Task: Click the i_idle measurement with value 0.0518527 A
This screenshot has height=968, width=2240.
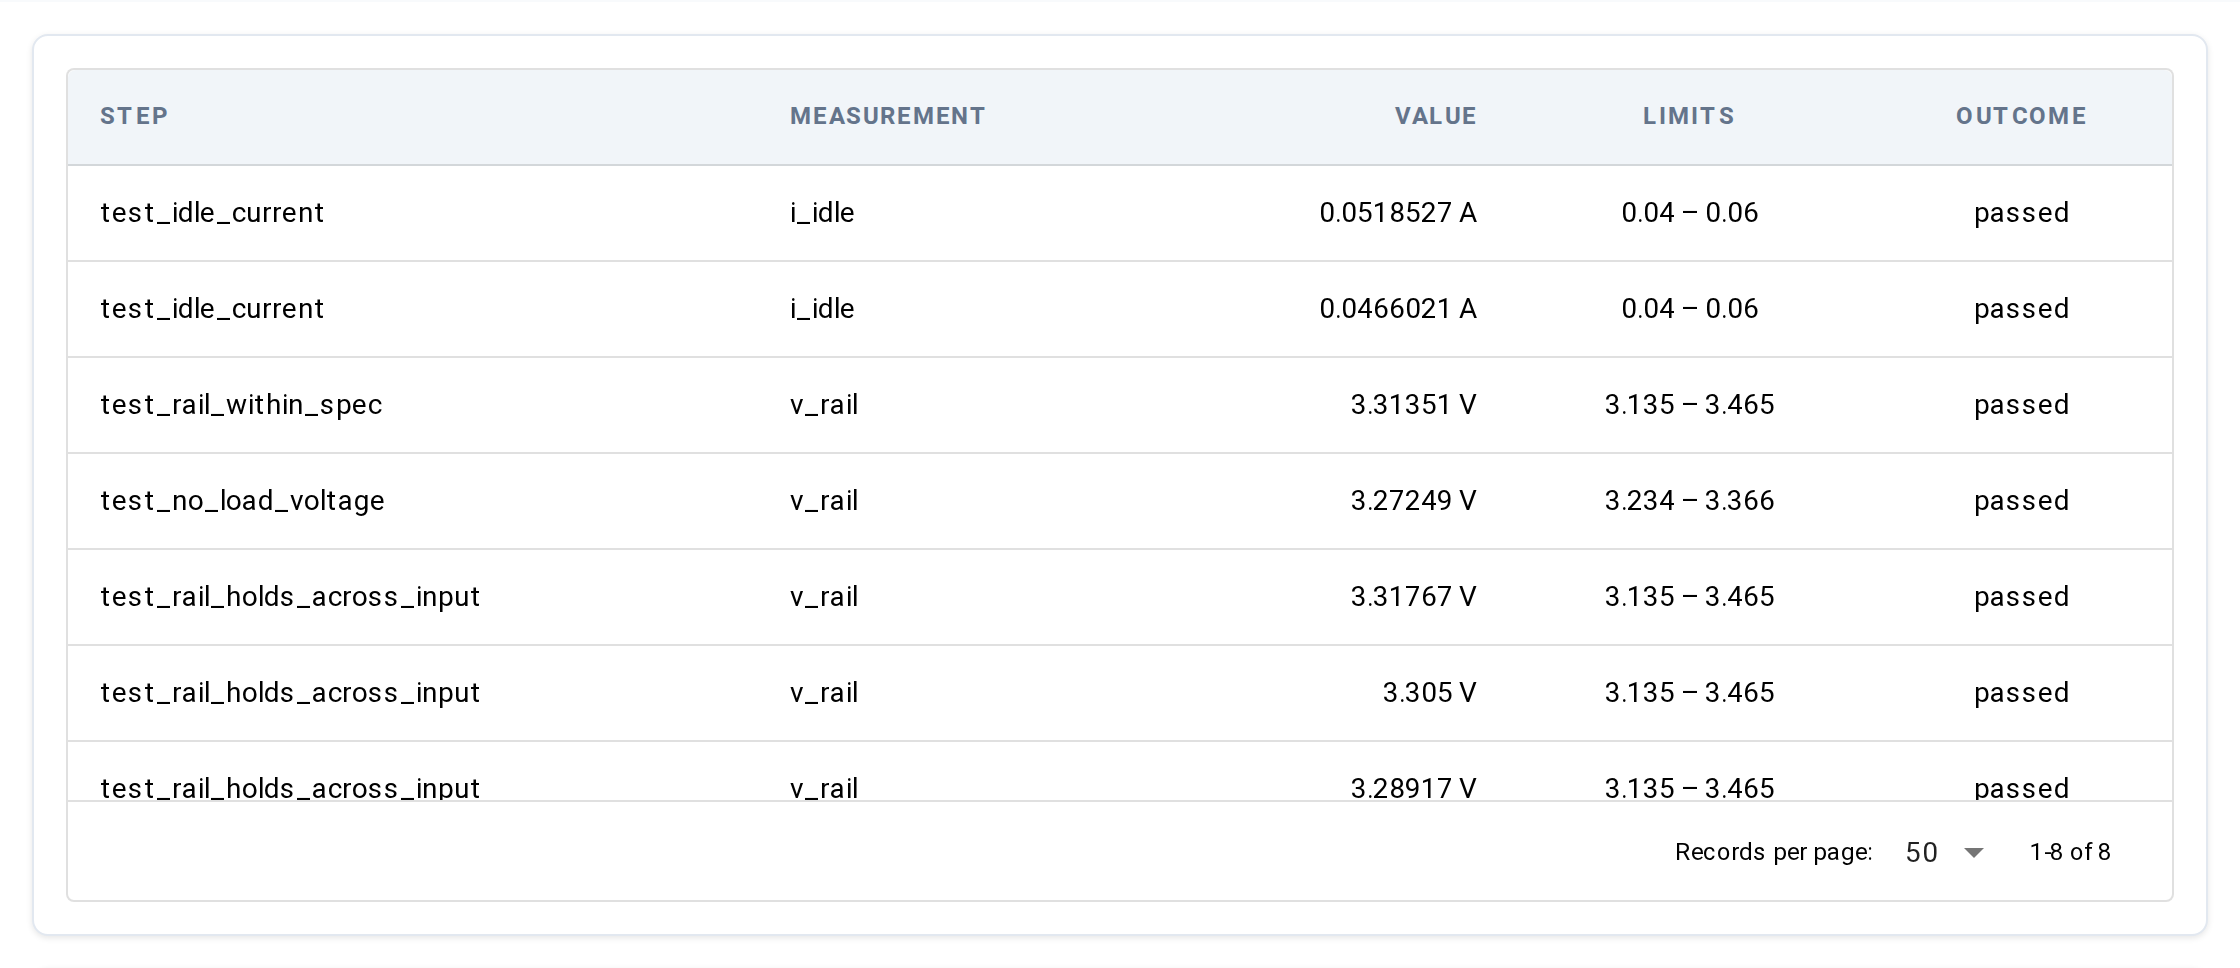Action: click(x=822, y=212)
